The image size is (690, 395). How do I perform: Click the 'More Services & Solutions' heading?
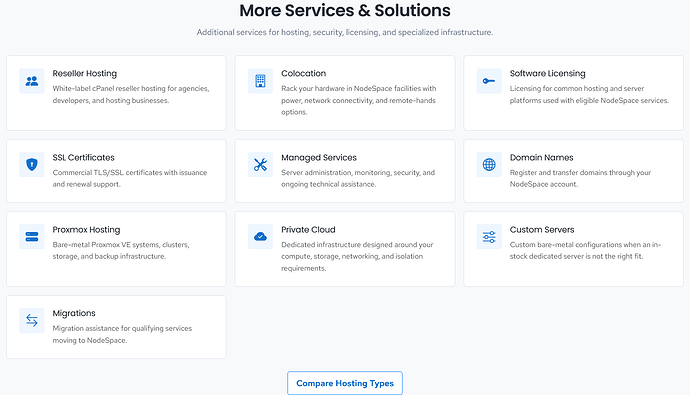click(345, 11)
